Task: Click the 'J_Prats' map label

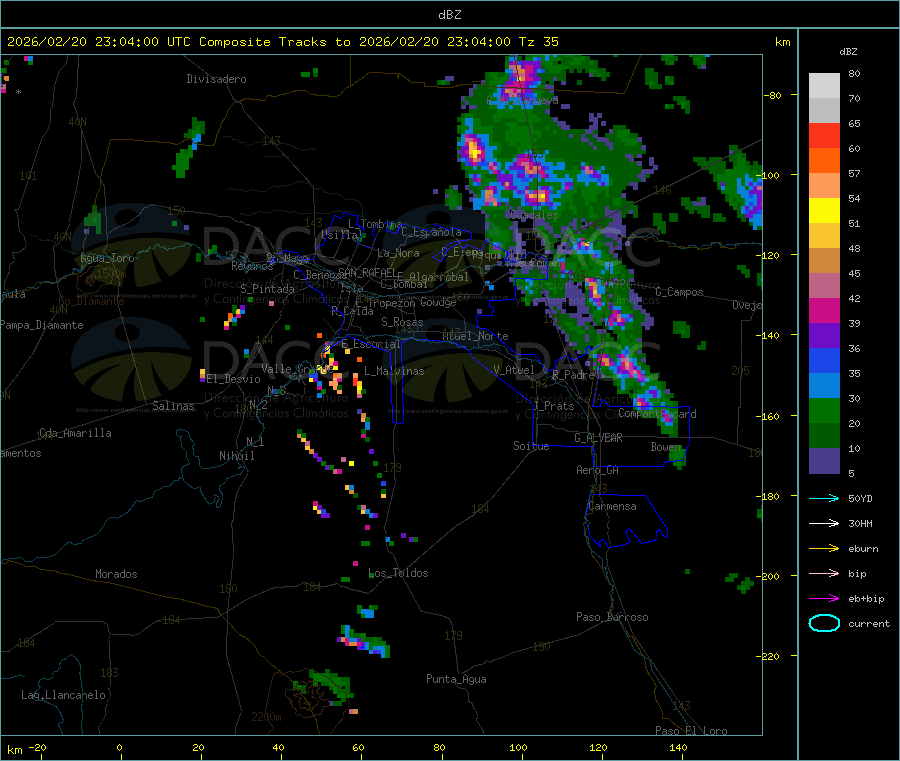Action: 554,406
